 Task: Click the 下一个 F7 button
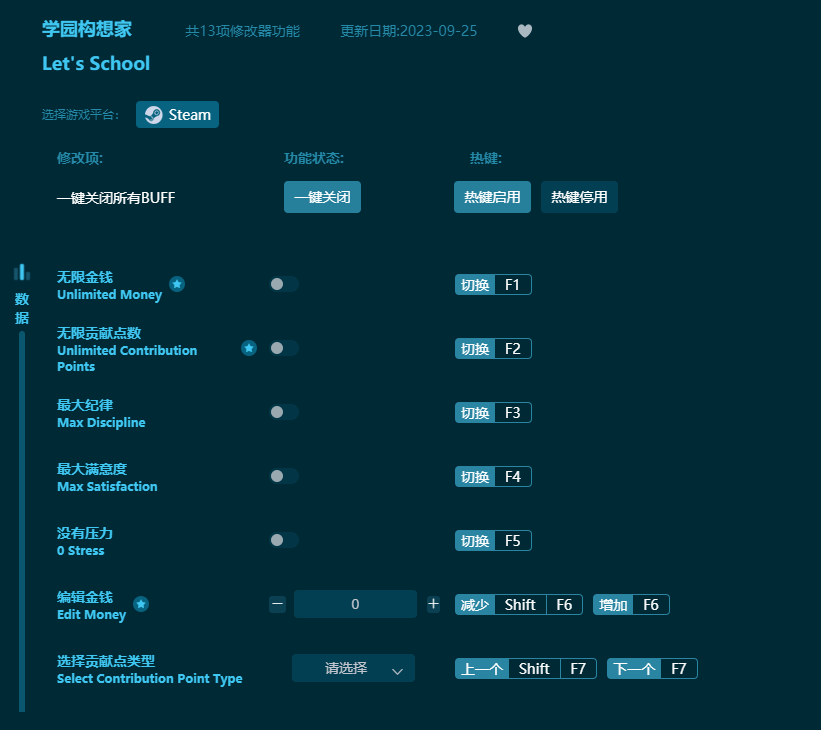(652, 668)
